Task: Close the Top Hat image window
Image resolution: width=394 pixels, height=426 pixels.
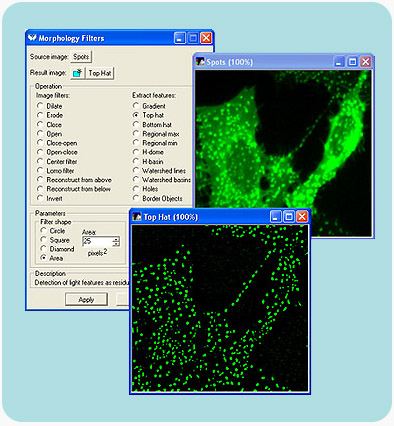Action: coord(302,217)
